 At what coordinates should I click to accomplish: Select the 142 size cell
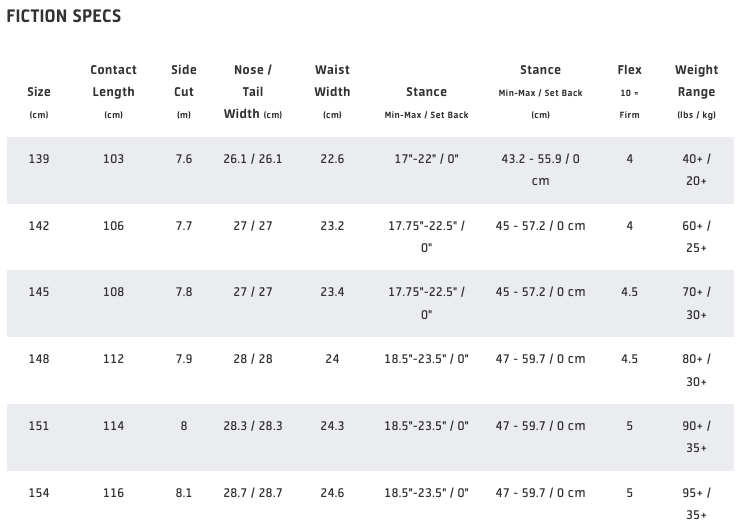point(39,226)
